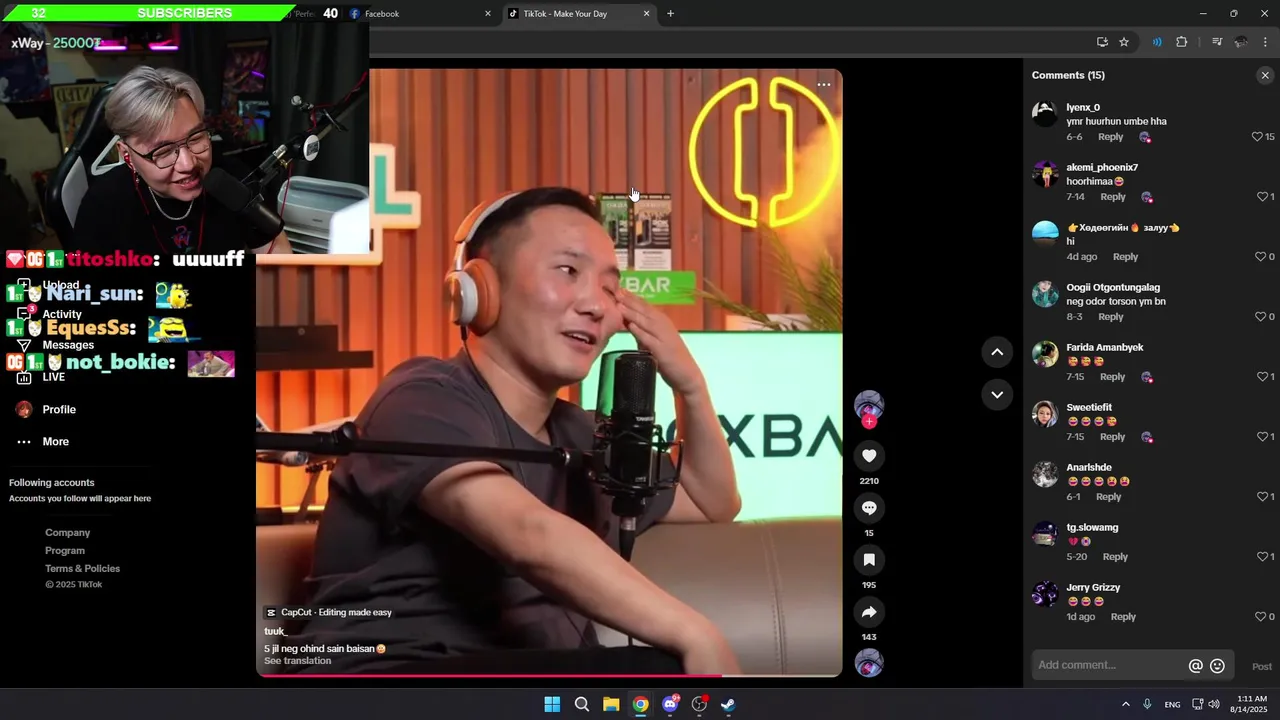Image resolution: width=1280 pixels, height=720 pixels.
Task: Insert mention with @ icon
Action: [1195, 666]
